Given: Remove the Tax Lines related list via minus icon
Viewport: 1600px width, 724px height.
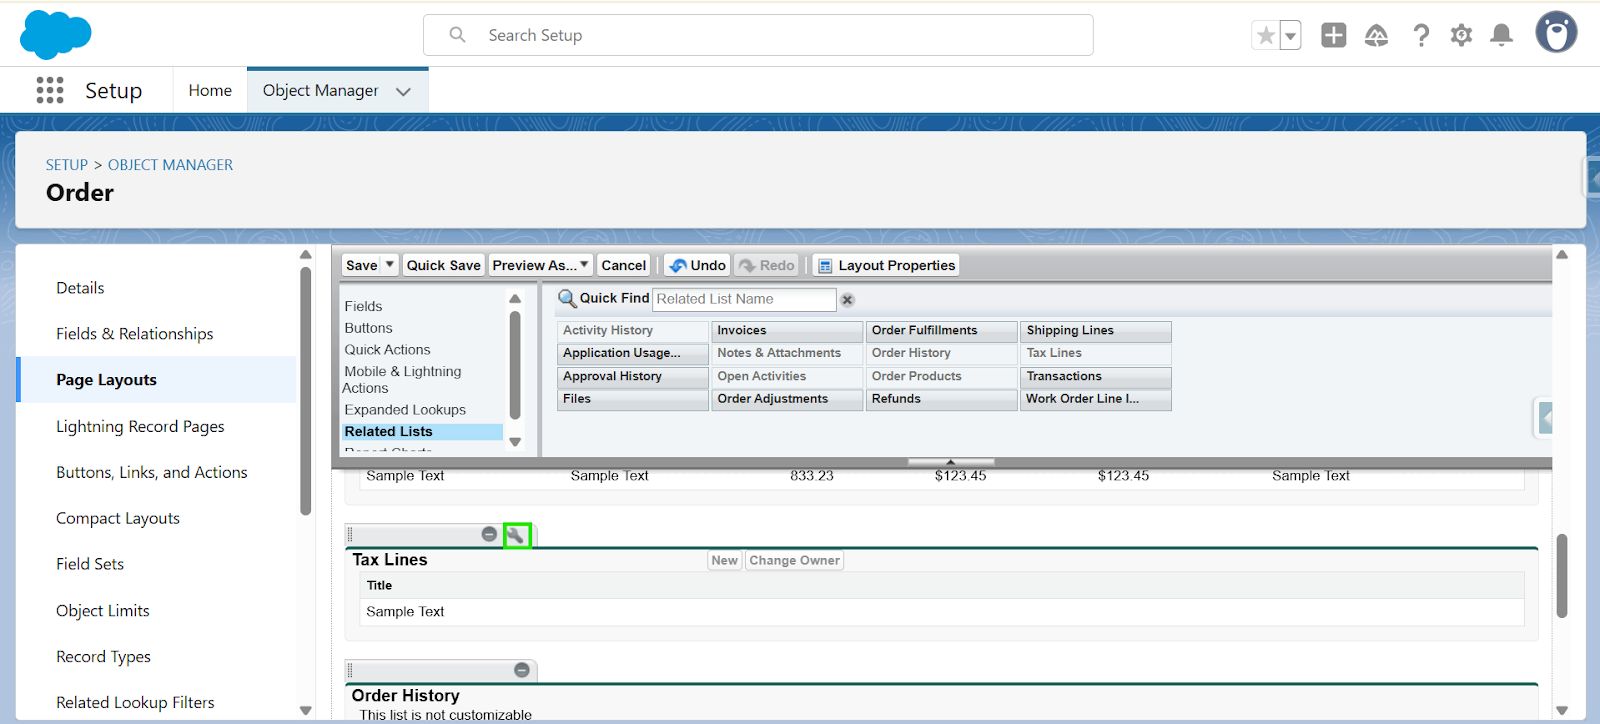Looking at the screenshot, I should [x=489, y=534].
